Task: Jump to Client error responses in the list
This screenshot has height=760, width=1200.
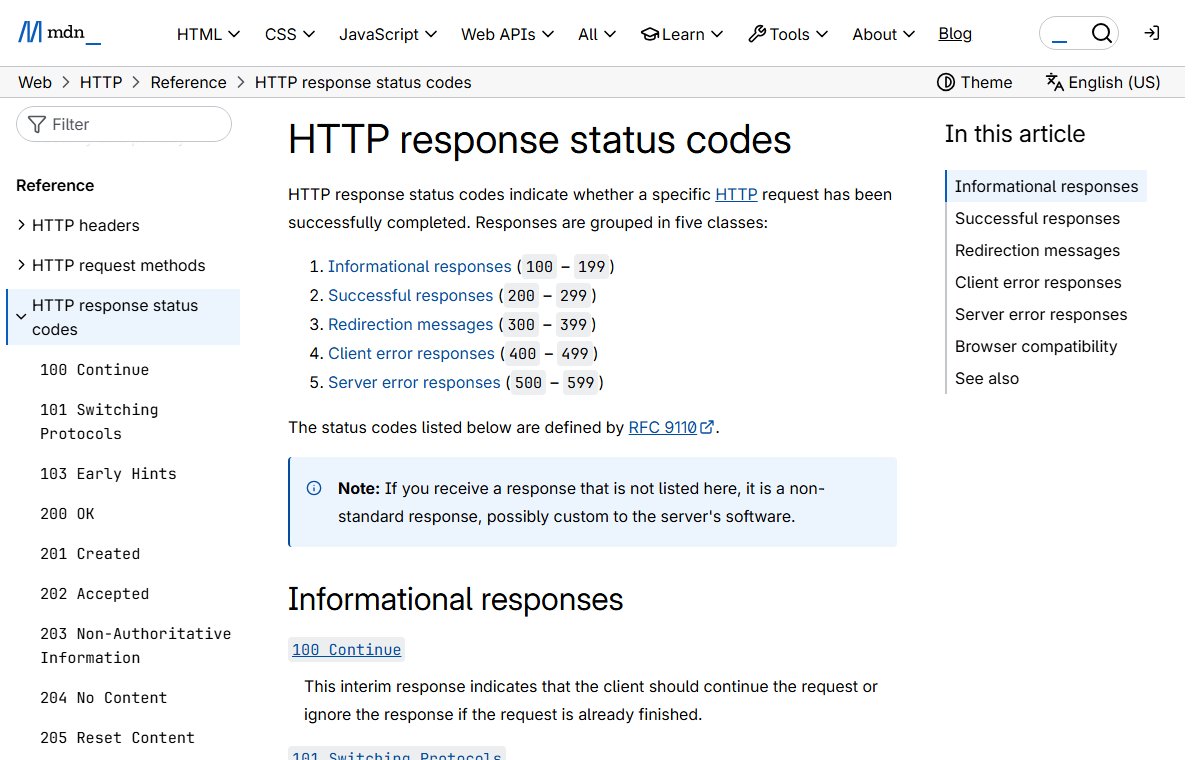Action: pos(411,353)
